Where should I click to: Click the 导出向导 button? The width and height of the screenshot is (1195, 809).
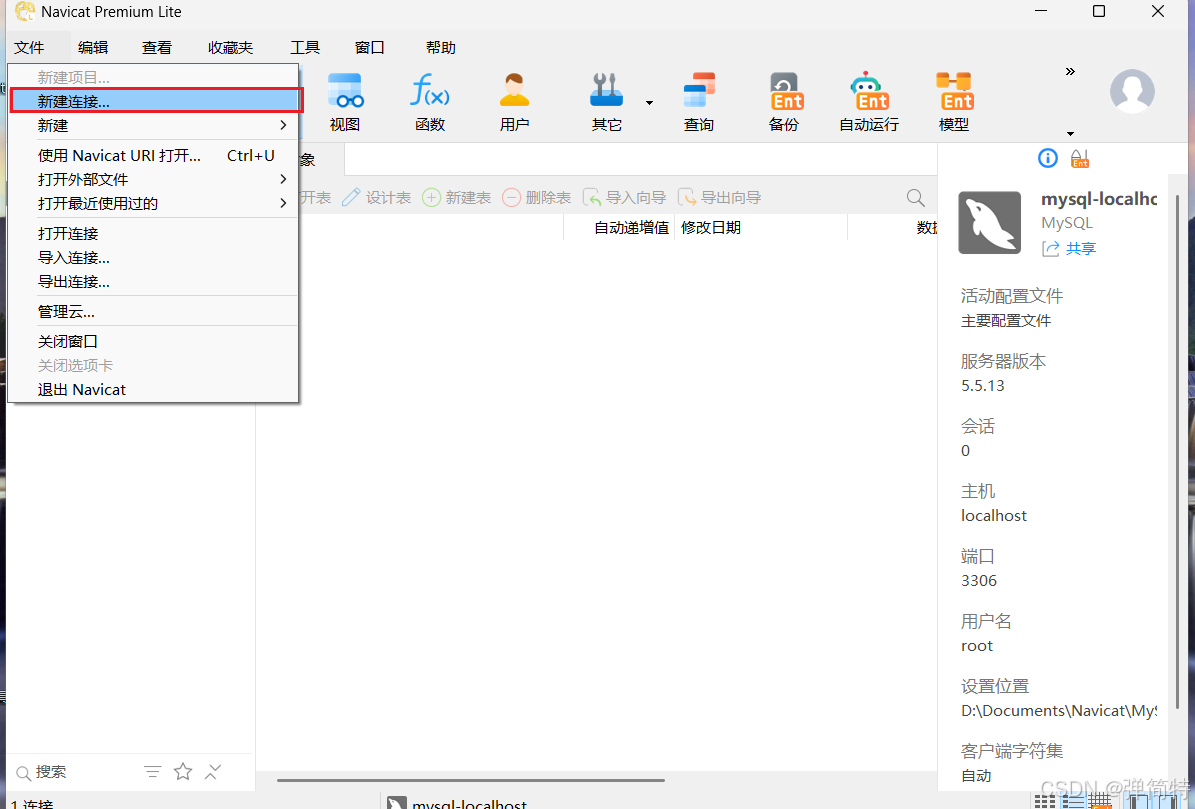[x=719, y=198]
